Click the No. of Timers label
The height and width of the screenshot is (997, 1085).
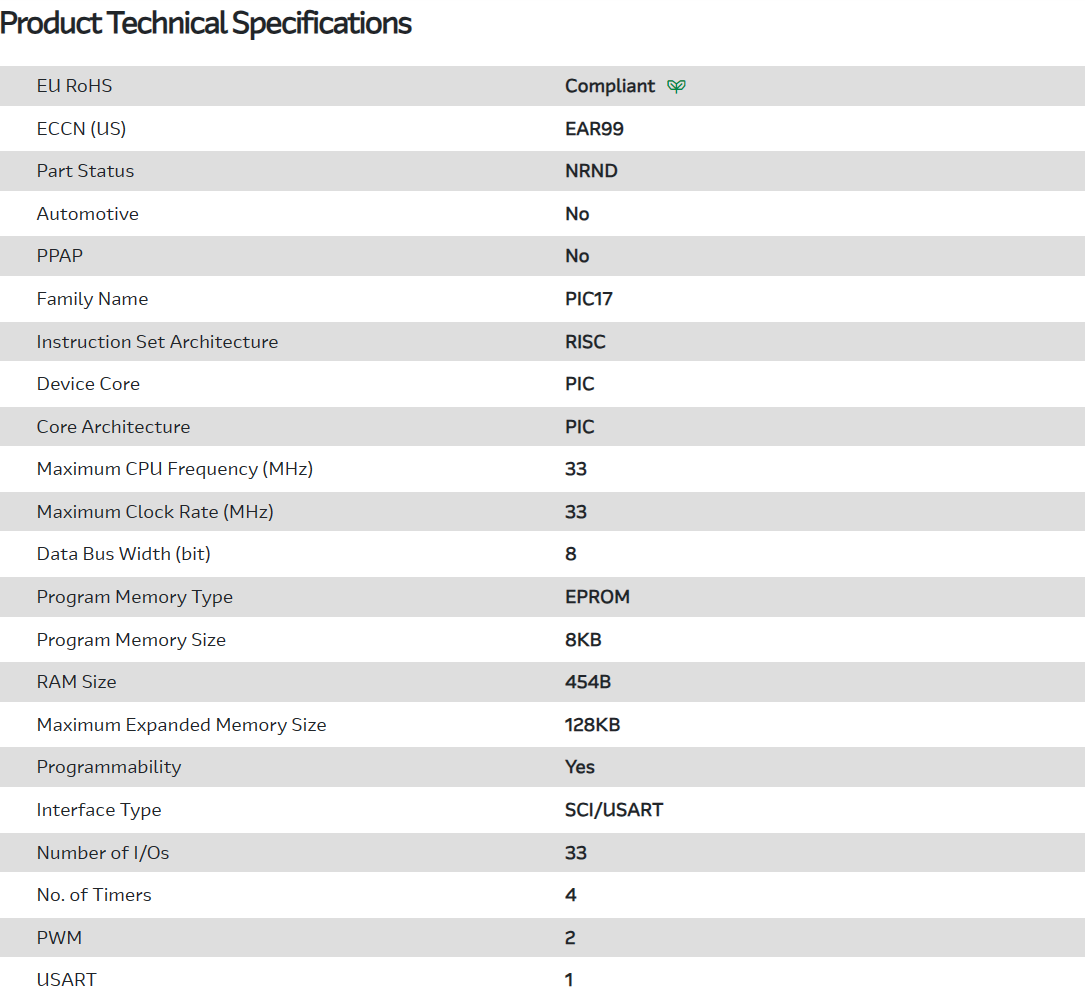click(x=94, y=895)
